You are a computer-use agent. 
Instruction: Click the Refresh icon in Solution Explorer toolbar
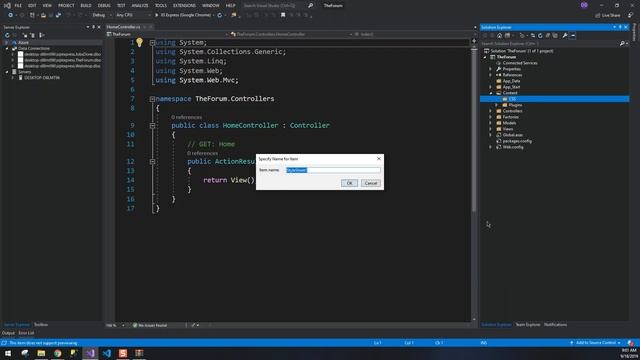pos(540,36)
